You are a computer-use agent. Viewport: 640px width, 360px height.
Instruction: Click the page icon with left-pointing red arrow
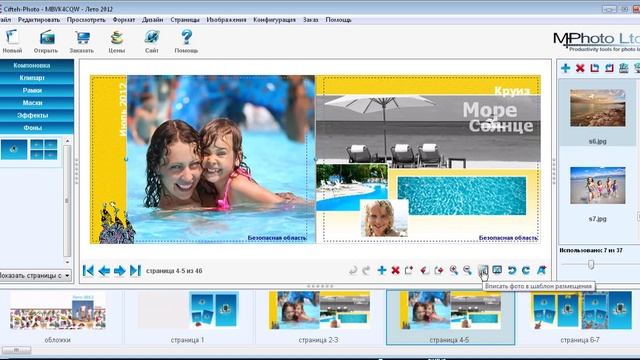[x=424, y=270]
